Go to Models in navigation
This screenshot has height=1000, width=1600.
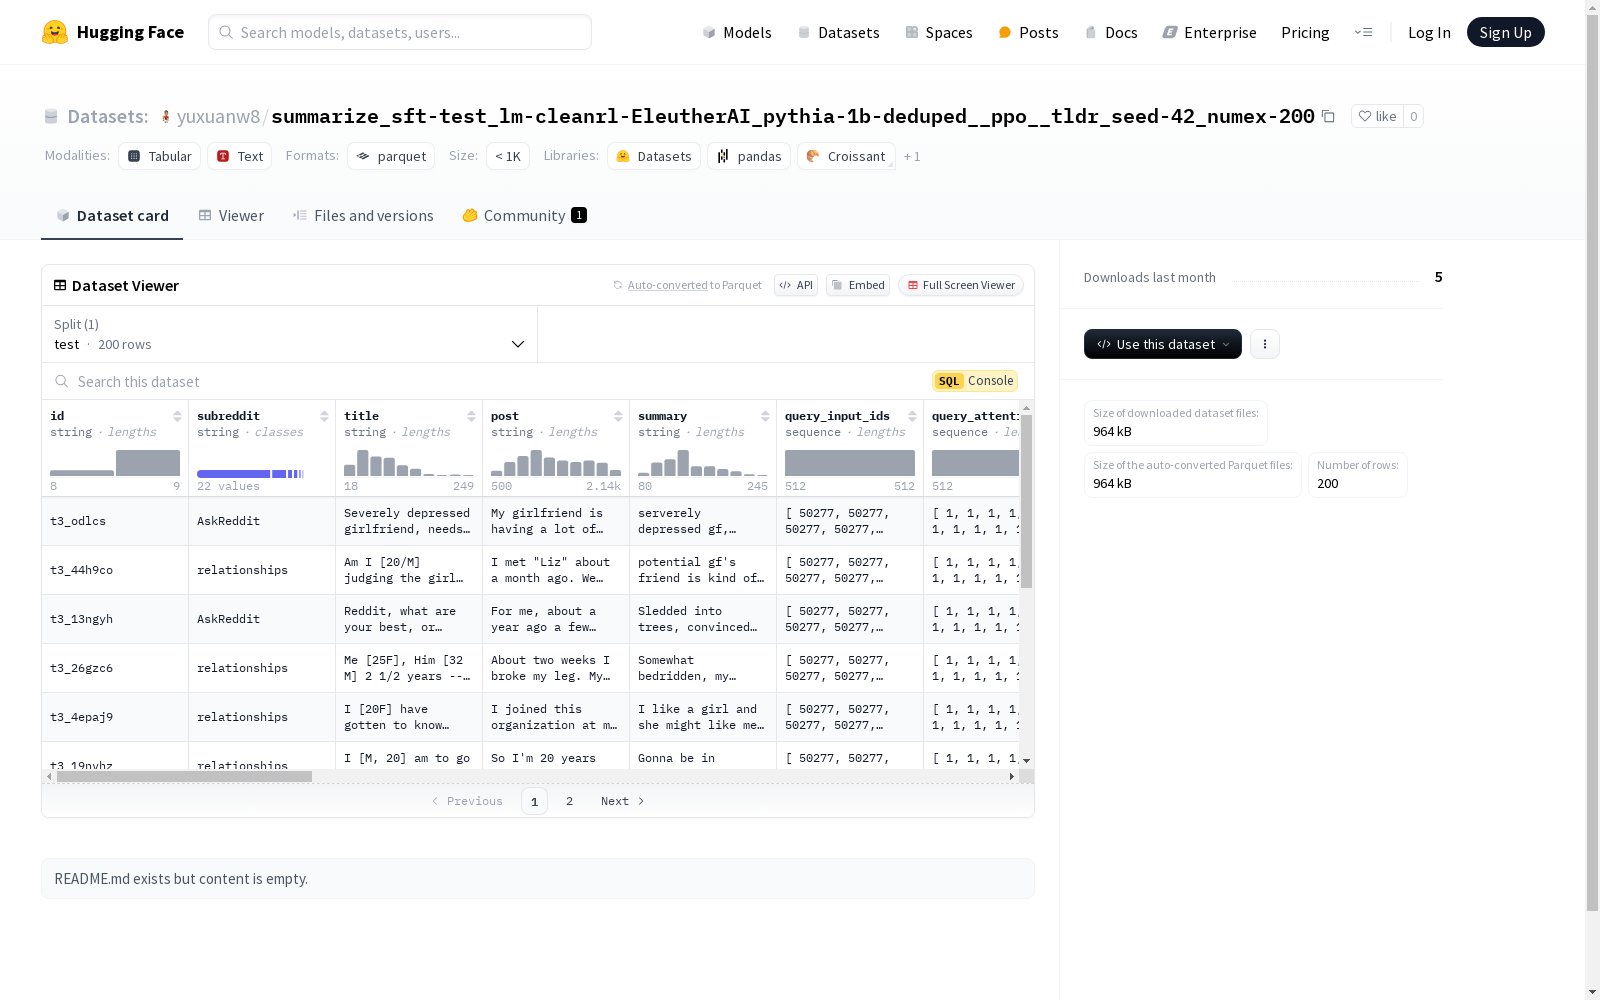click(737, 32)
